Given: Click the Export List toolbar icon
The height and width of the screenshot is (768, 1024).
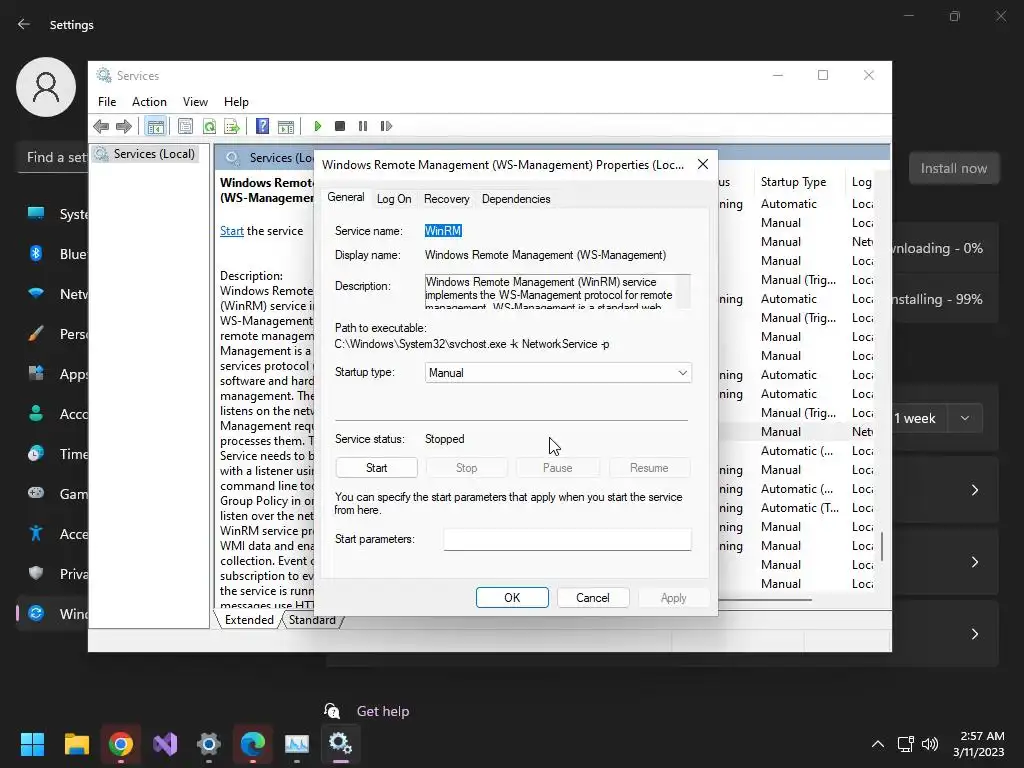Looking at the screenshot, I should [232, 126].
